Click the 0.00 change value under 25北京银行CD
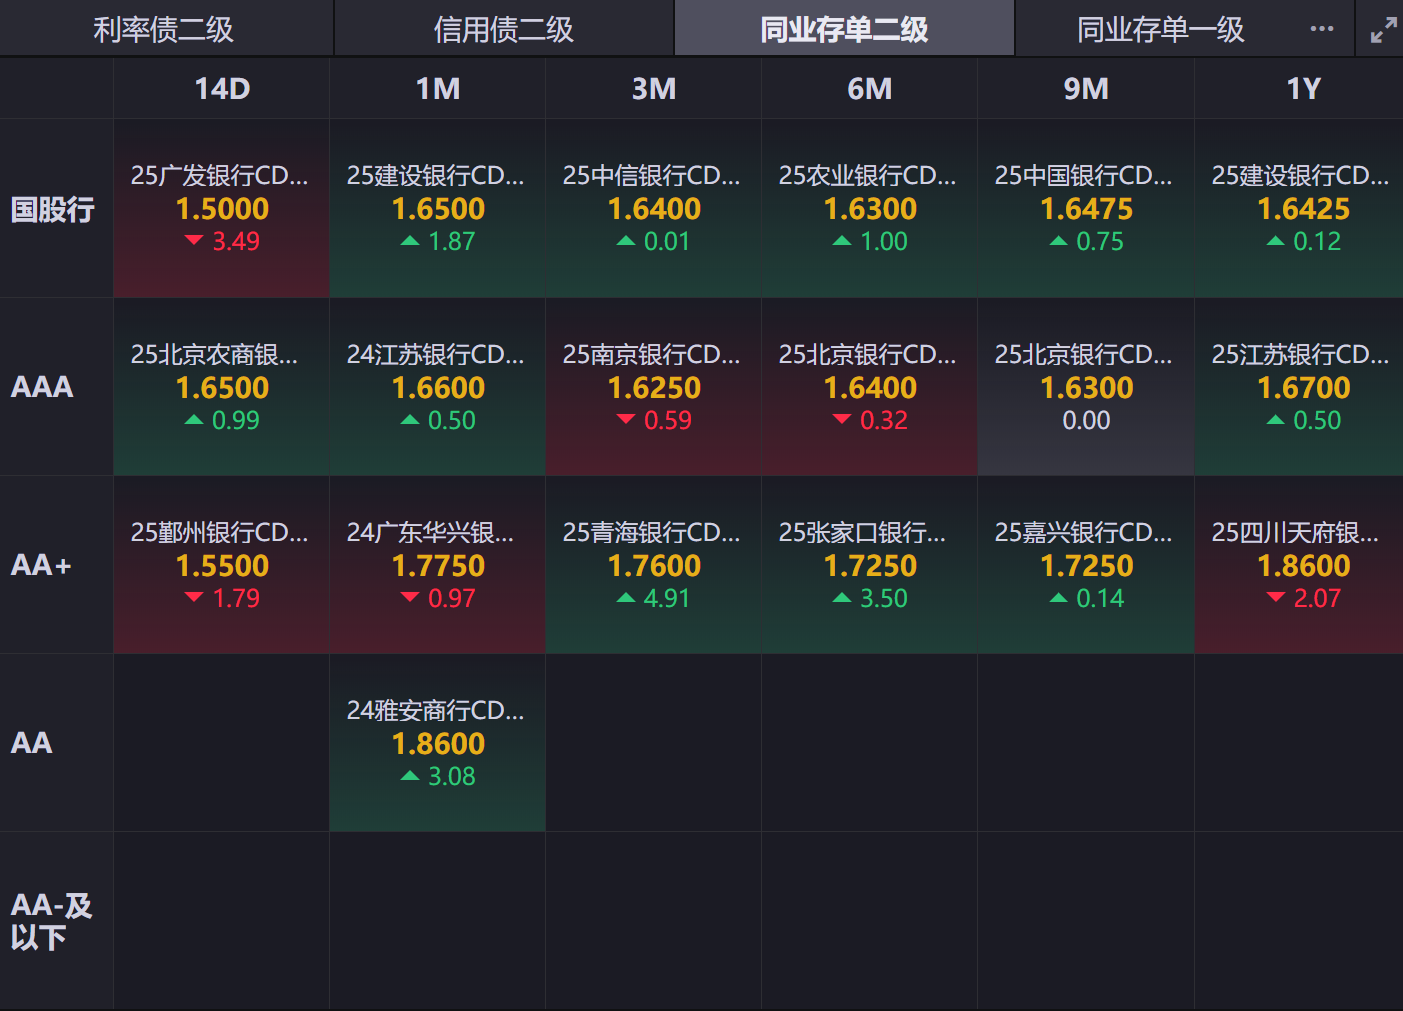1403x1011 pixels. (1086, 420)
